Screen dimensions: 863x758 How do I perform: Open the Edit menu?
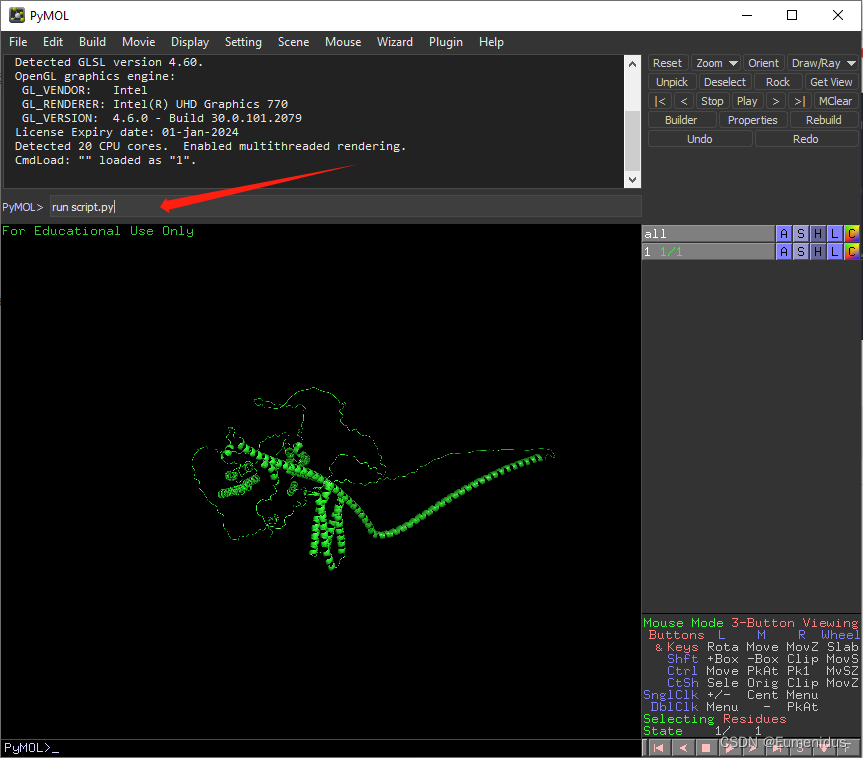pos(53,42)
